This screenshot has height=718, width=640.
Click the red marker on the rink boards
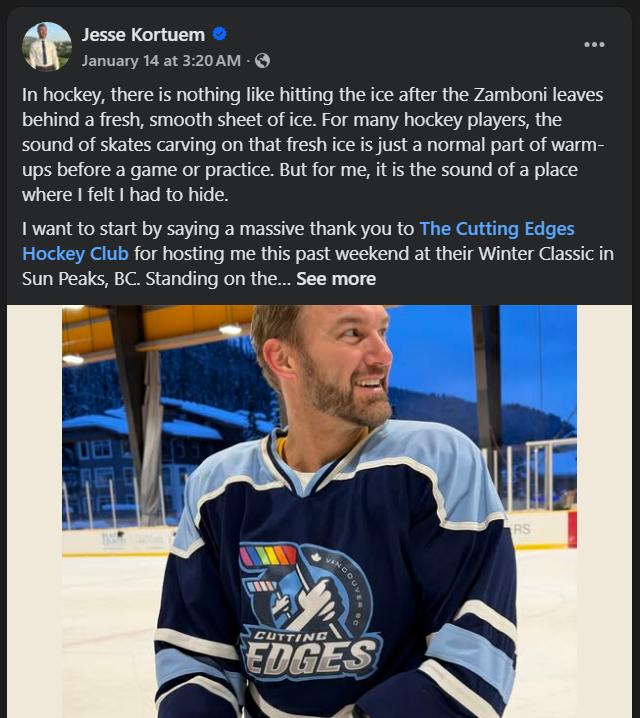tap(572, 528)
